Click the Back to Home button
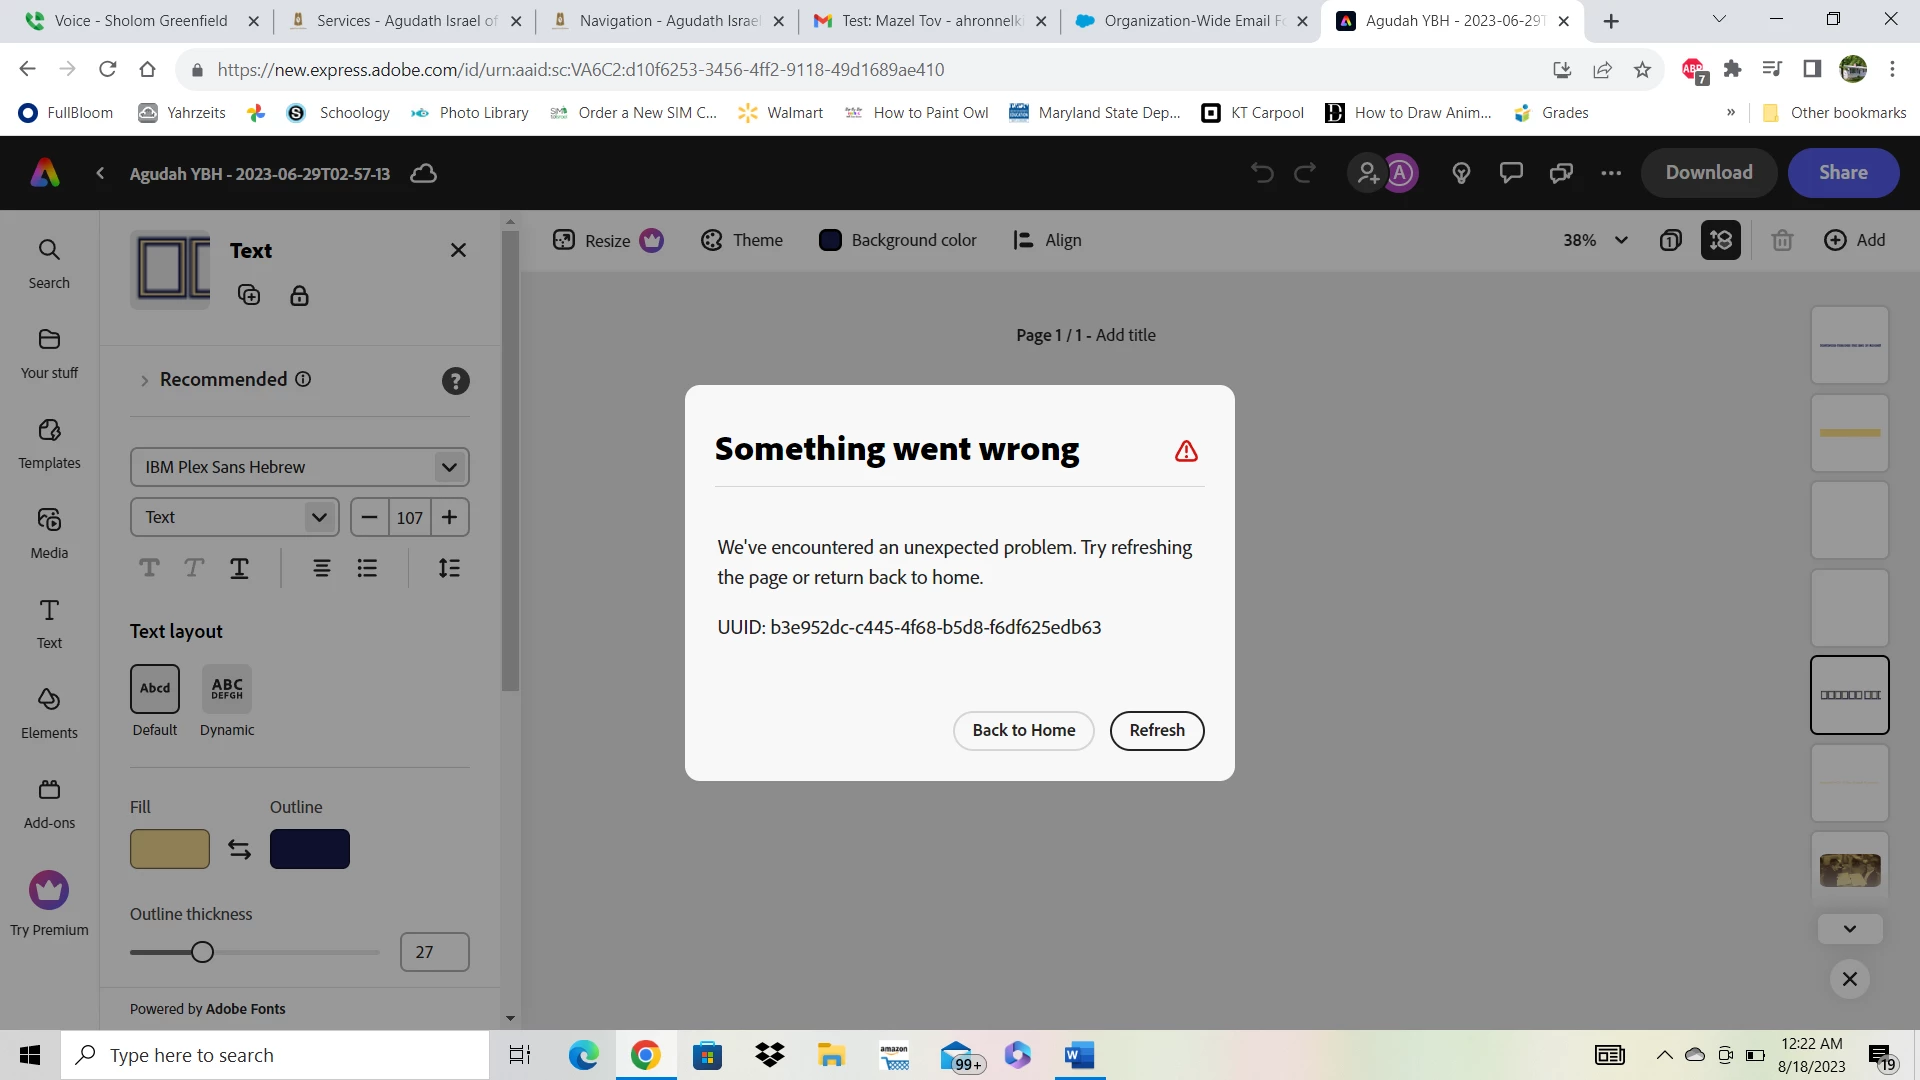Screen dimensions: 1920x1080 1023,730
